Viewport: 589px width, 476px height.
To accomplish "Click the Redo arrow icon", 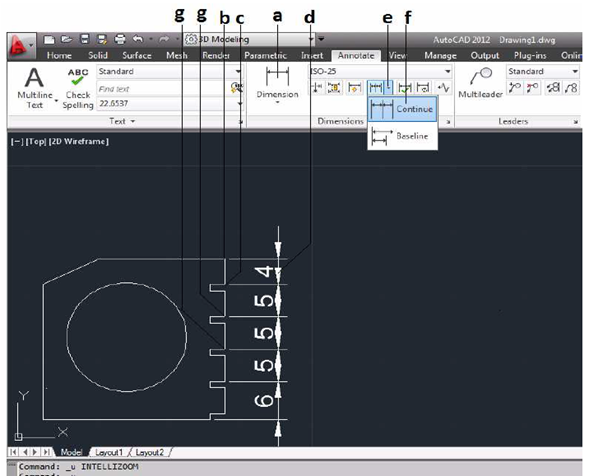I will coord(164,39).
